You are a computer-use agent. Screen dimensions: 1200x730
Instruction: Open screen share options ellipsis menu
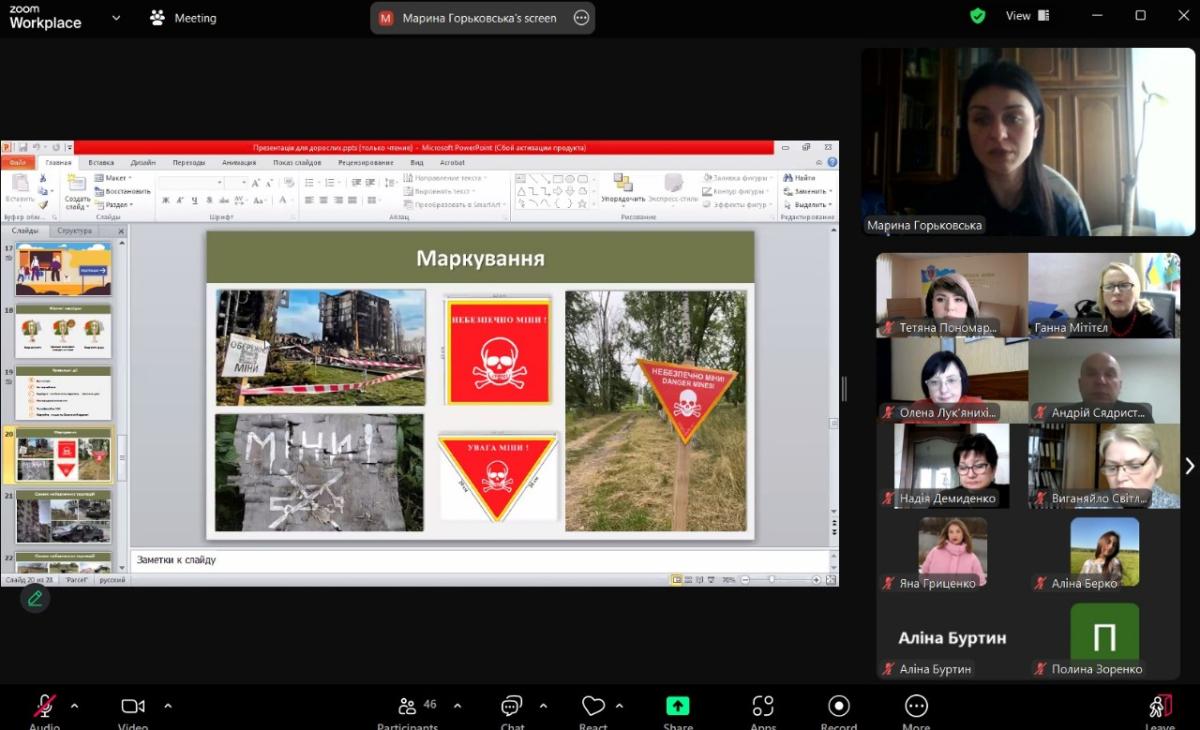point(581,18)
